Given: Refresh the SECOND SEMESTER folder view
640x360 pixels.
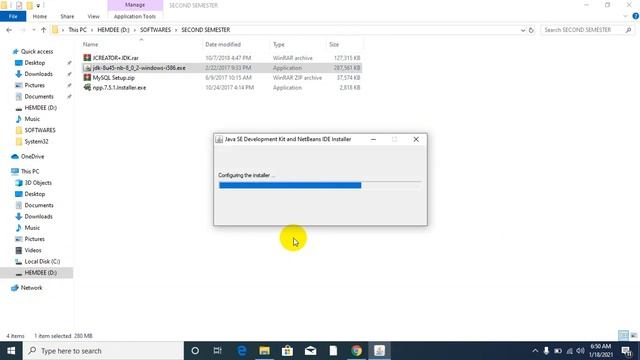Looking at the screenshot, I should pyautogui.click(x=531, y=30).
